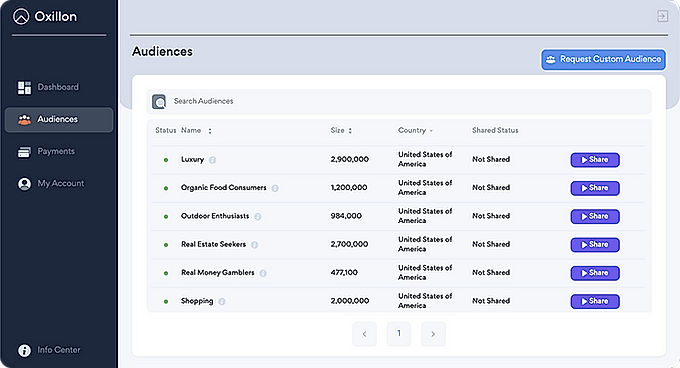Viewport: 680px width, 368px height.
Task: Click the Luxury row green status dot
Action: click(x=166, y=160)
